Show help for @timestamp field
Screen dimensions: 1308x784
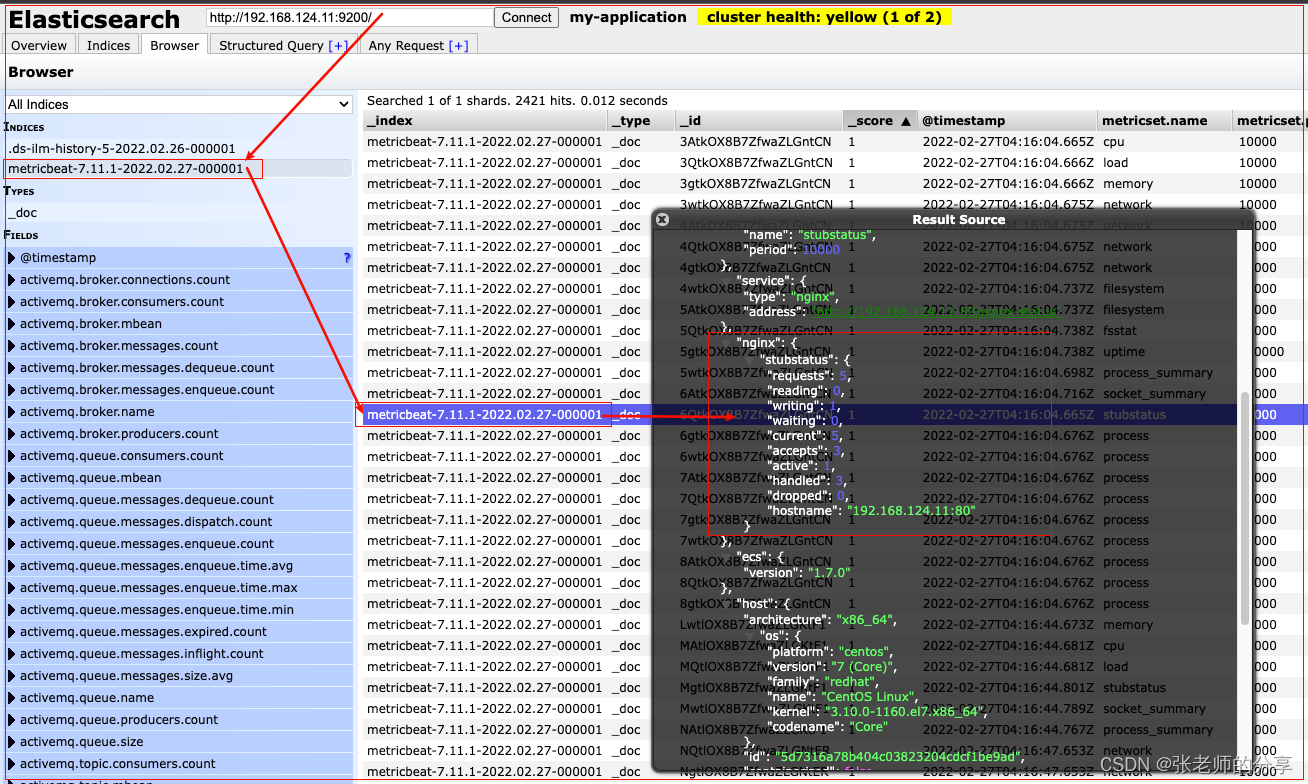347,258
